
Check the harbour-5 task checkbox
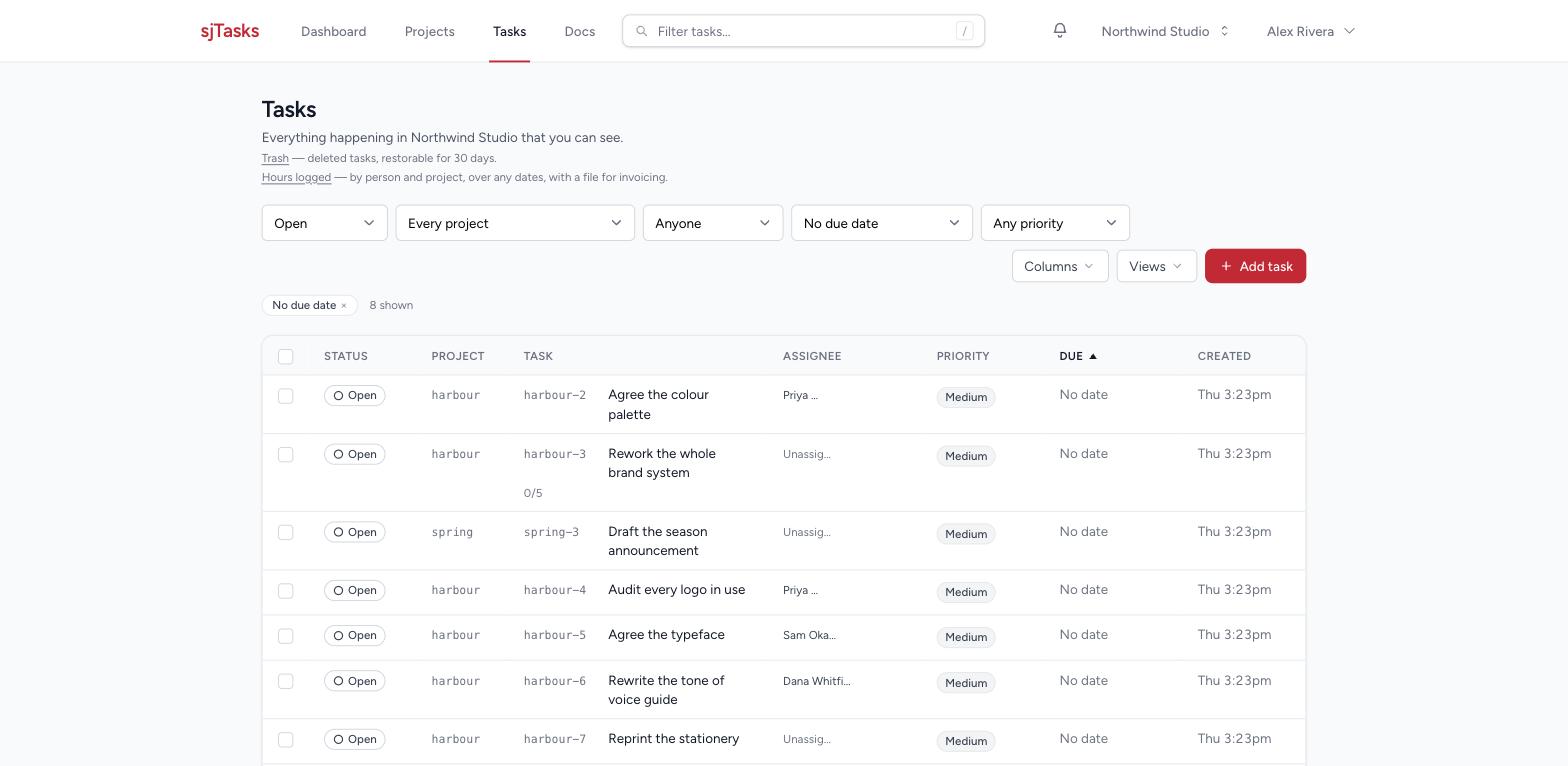pos(286,636)
